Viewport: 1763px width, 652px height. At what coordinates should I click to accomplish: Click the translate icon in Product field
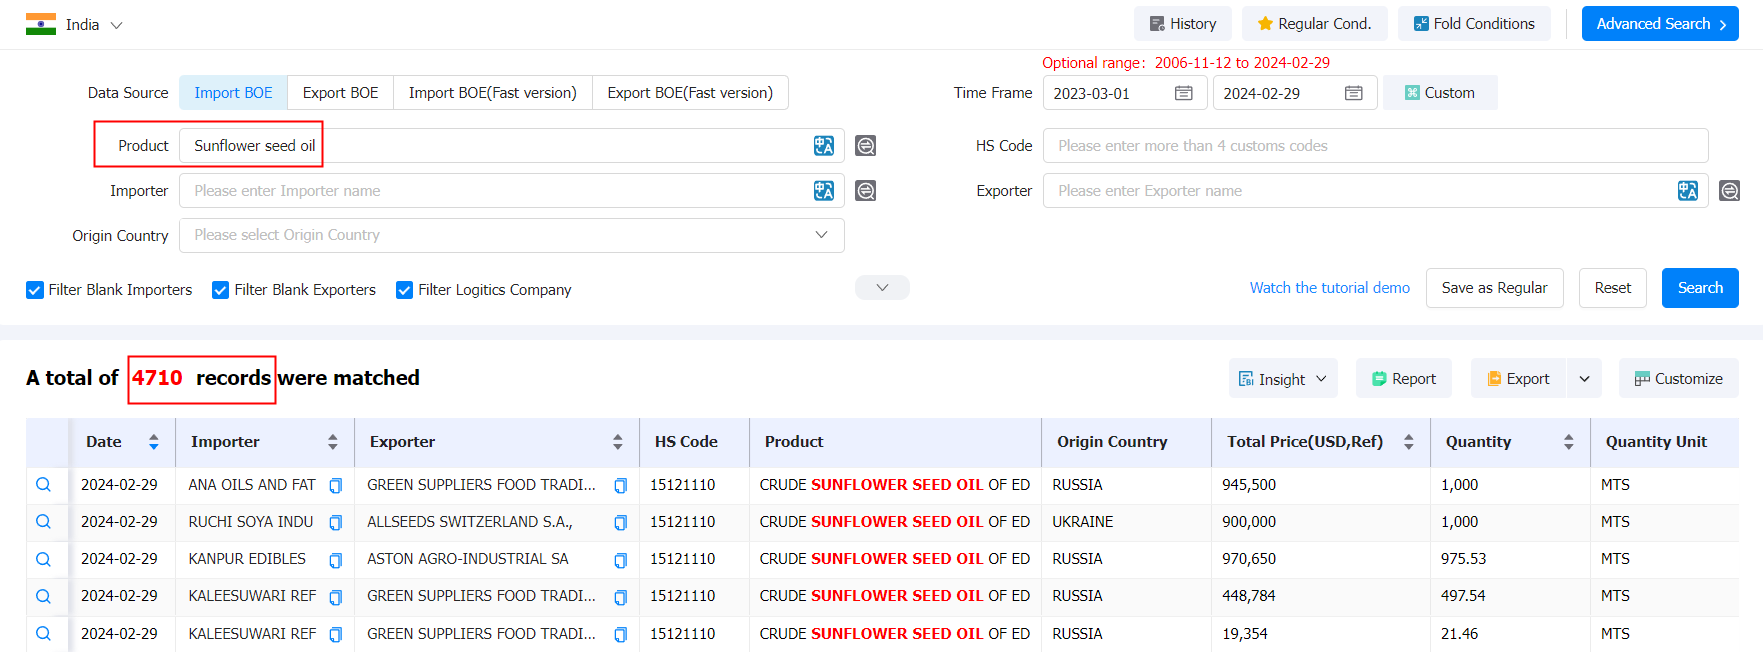[823, 146]
